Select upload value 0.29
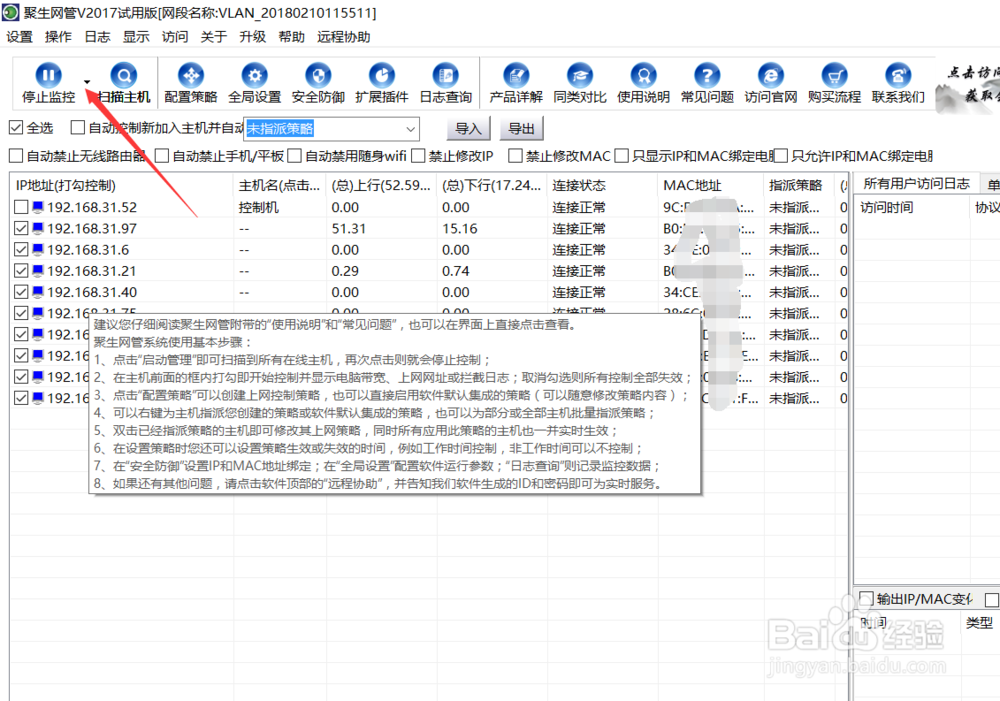 click(x=345, y=271)
